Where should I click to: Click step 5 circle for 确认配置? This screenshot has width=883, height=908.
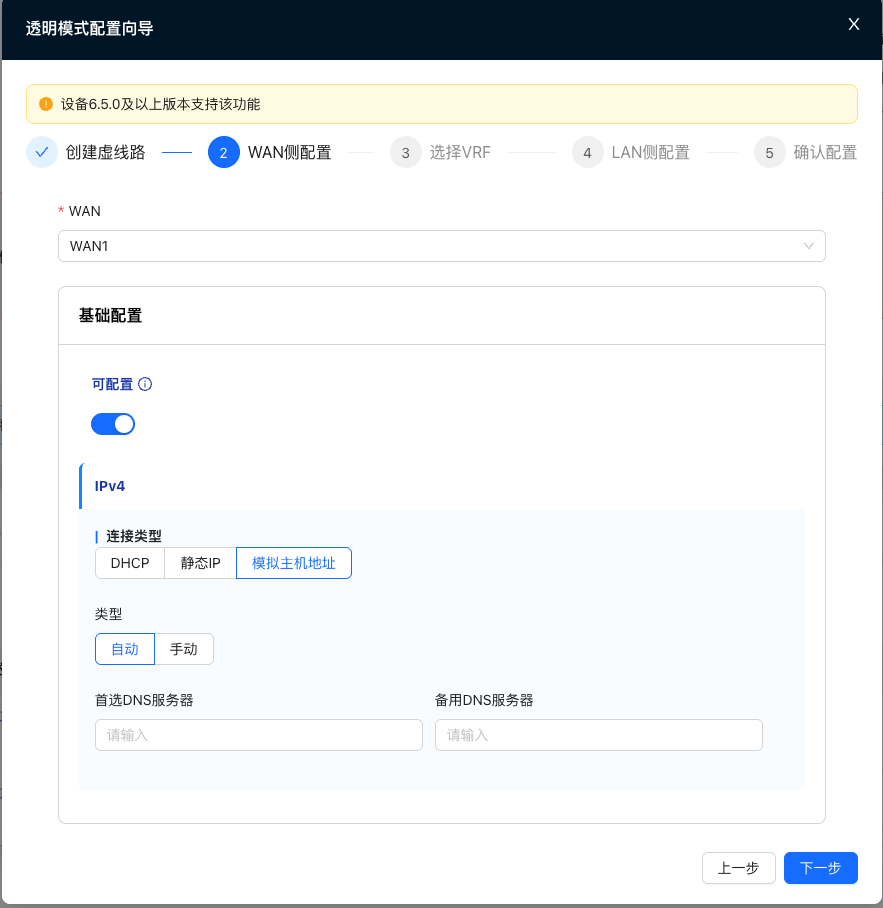[769, 153]
